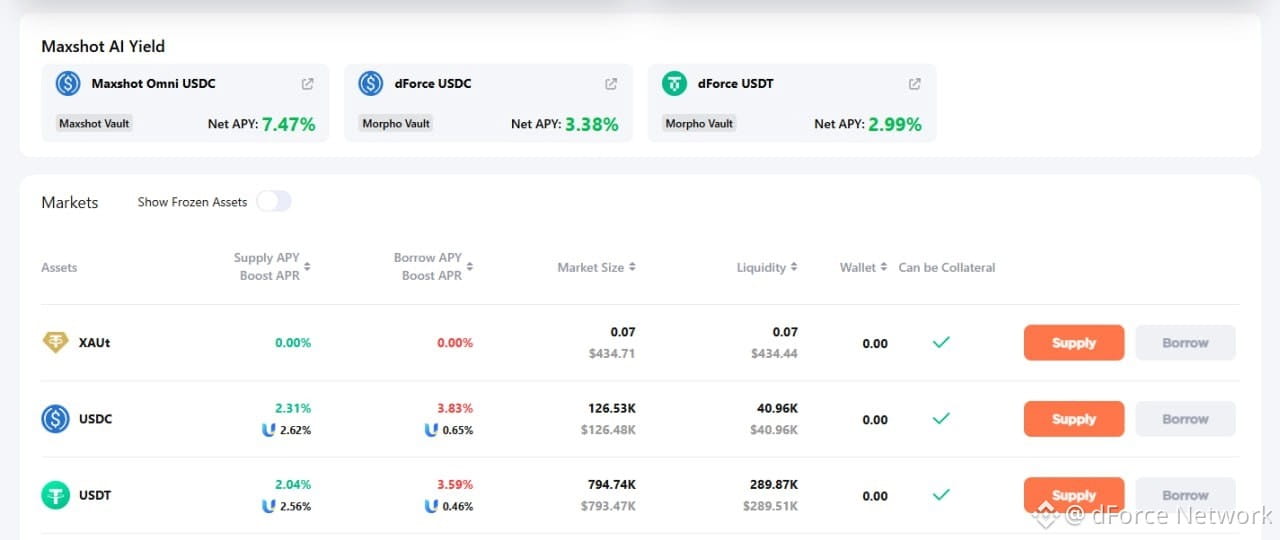Click the 3.38% Net APY value
1280x540 pixels.
592,125
